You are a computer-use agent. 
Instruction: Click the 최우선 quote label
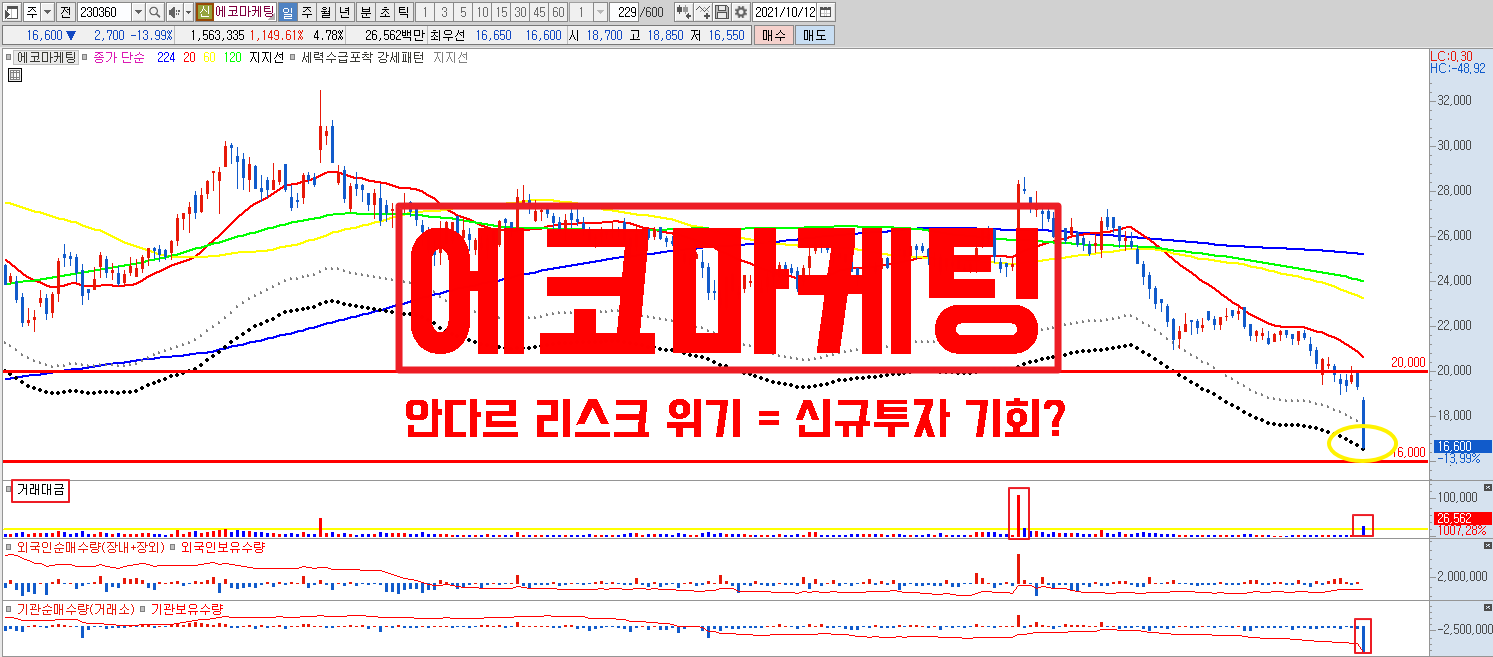coord(447,36)
